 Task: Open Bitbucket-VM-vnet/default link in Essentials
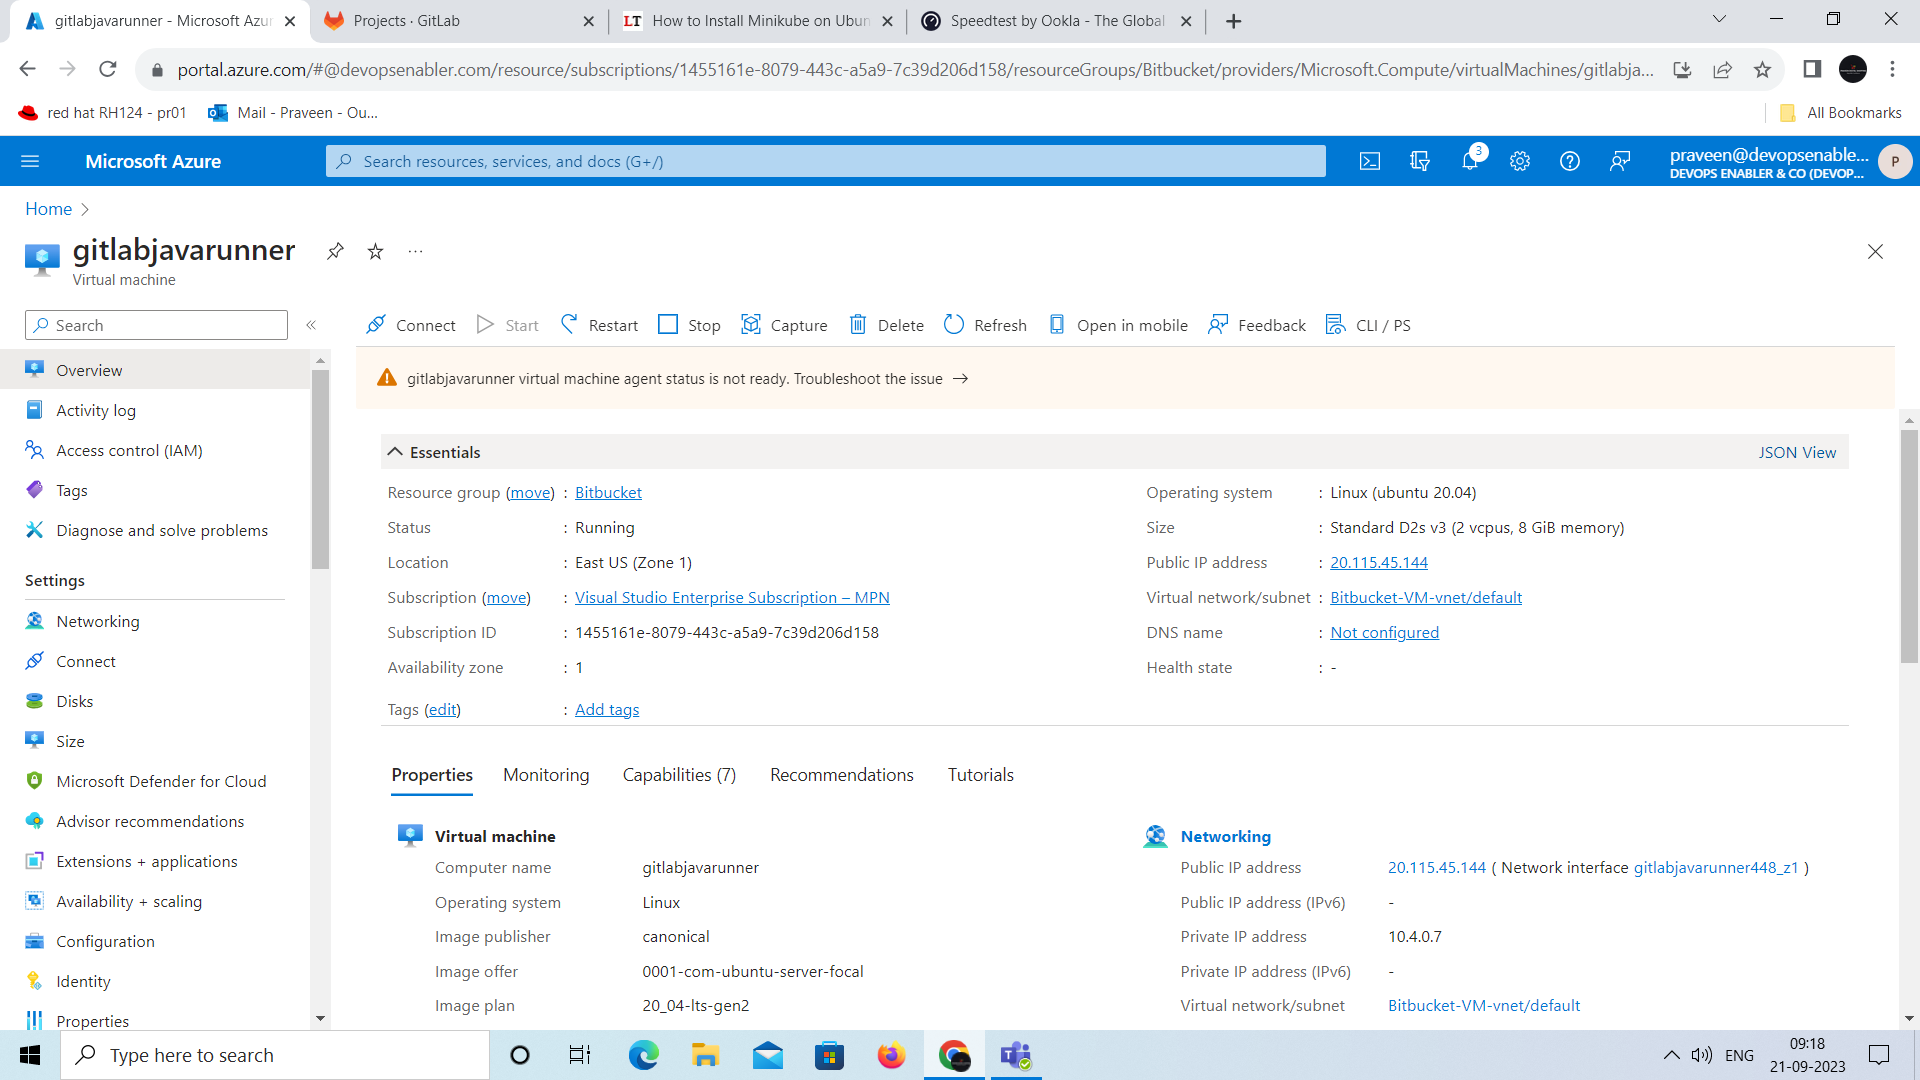pyautogui.click(x=1425, y=597)
